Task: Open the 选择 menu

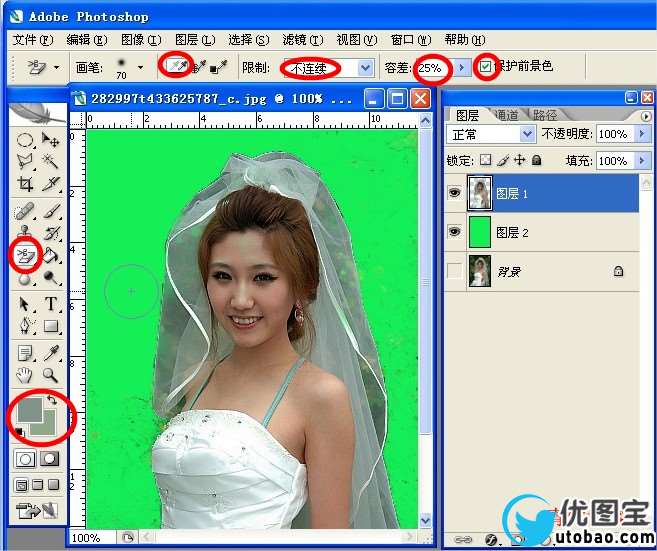Action: point(248,40)
